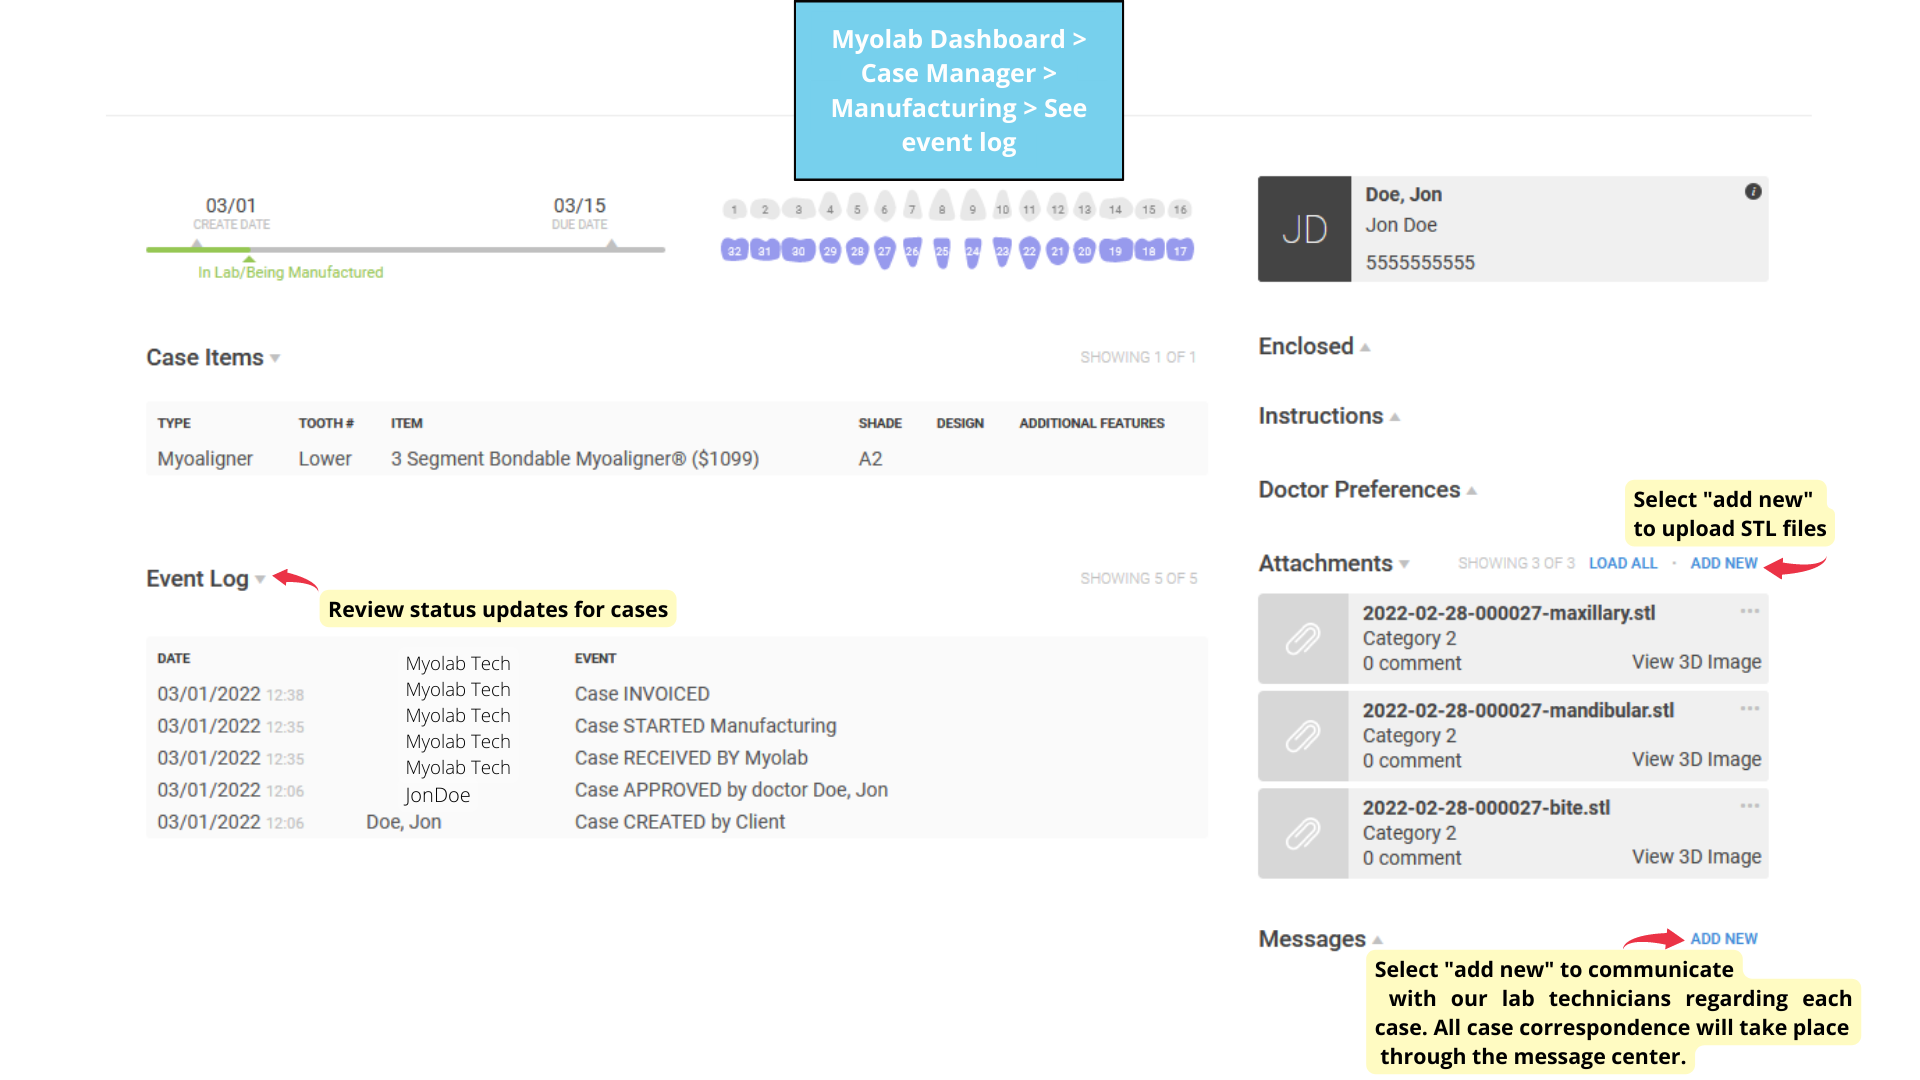The image size is (1920, 1080).
Task: Open three-dot menu on mandibular.stl attachment
Action: click(1749, 709)
